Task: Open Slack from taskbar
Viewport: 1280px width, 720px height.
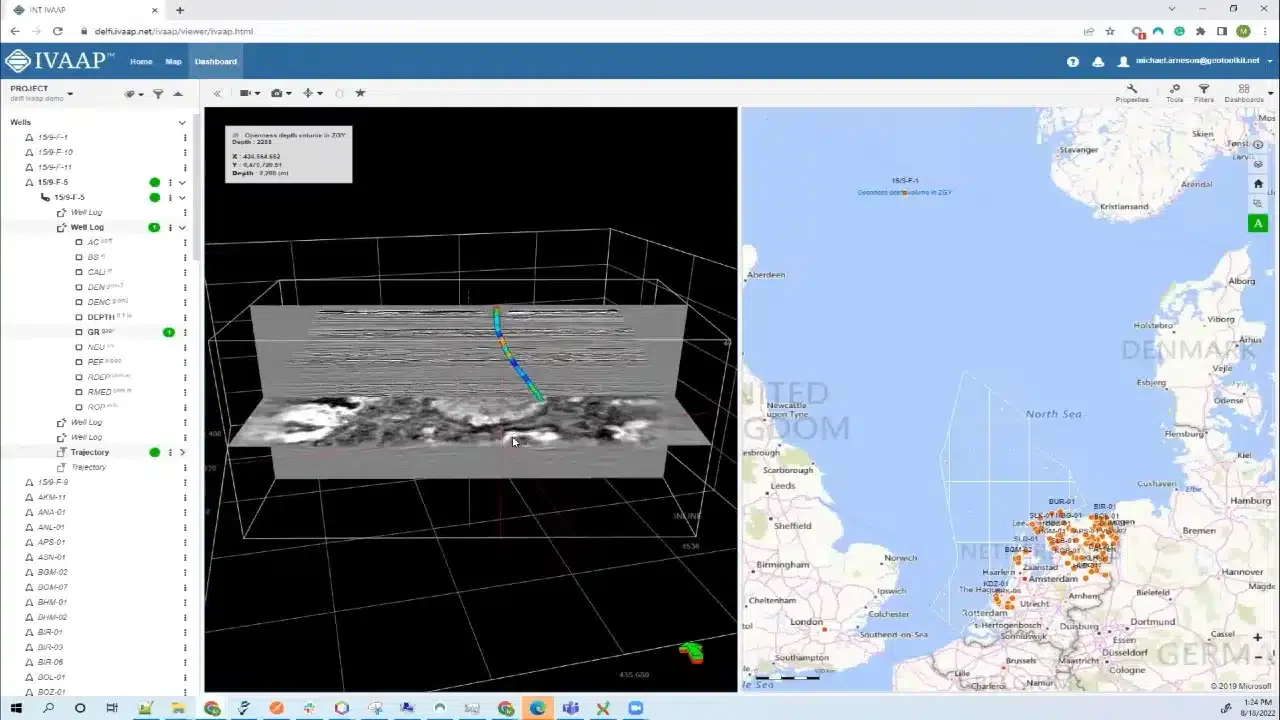Action: [x=309, y=708]
